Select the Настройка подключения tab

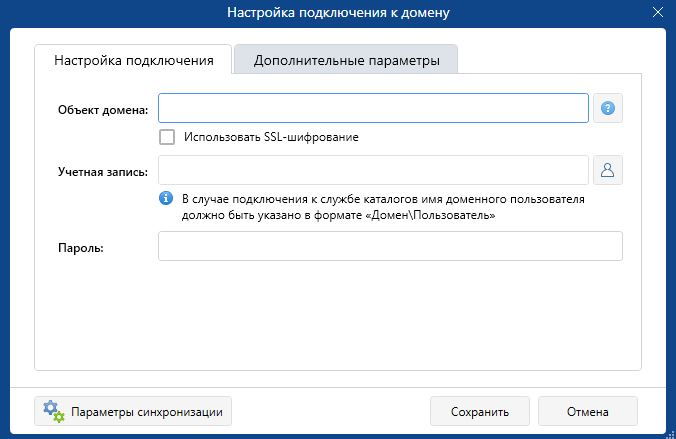click(134, 60)
